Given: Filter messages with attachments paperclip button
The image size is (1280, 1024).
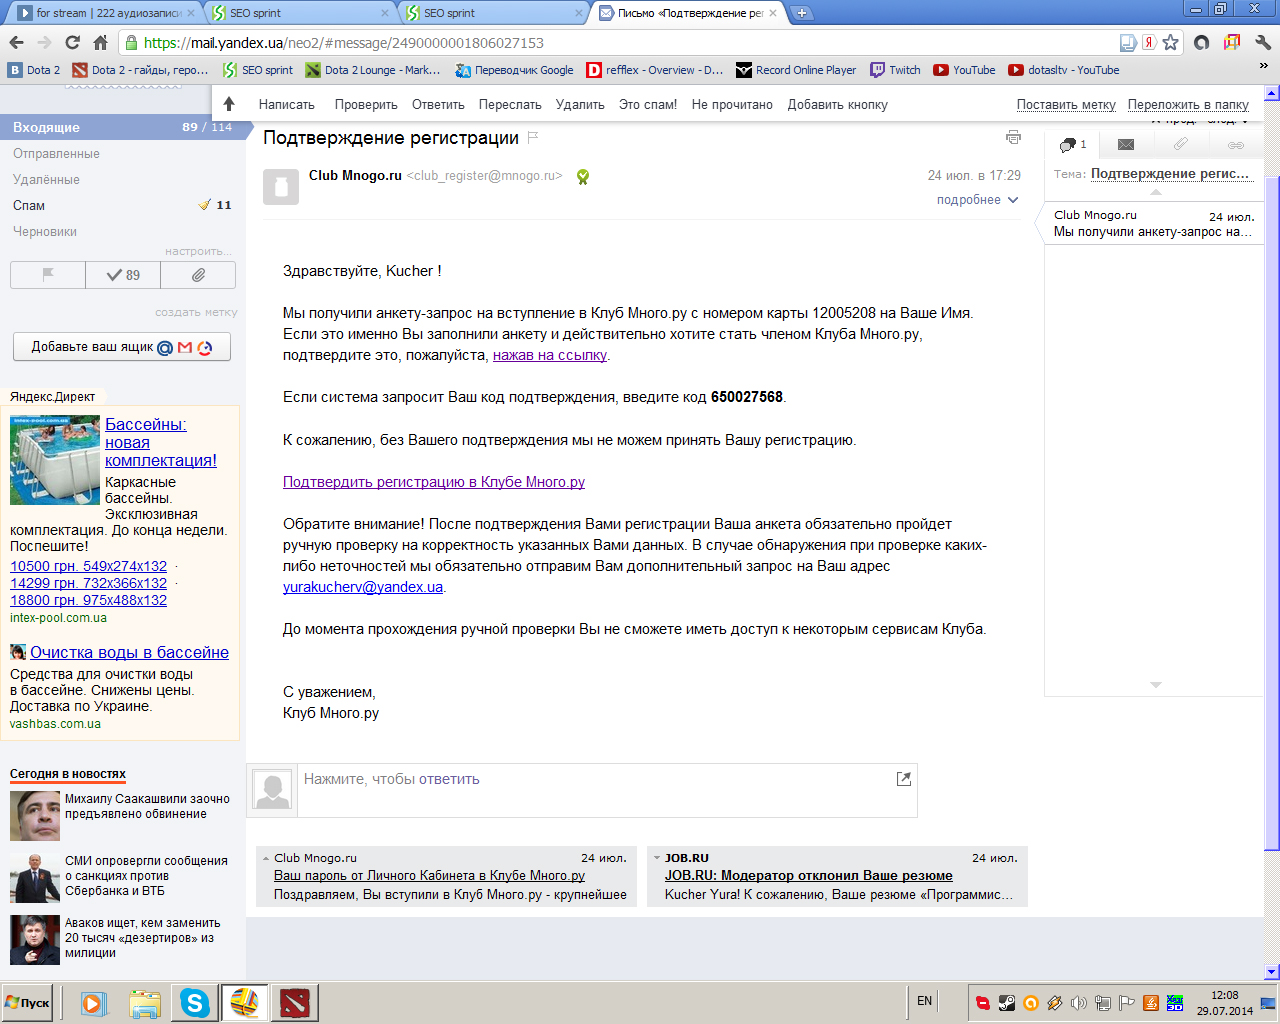Looking at the screenshot, I should [198, 275].
